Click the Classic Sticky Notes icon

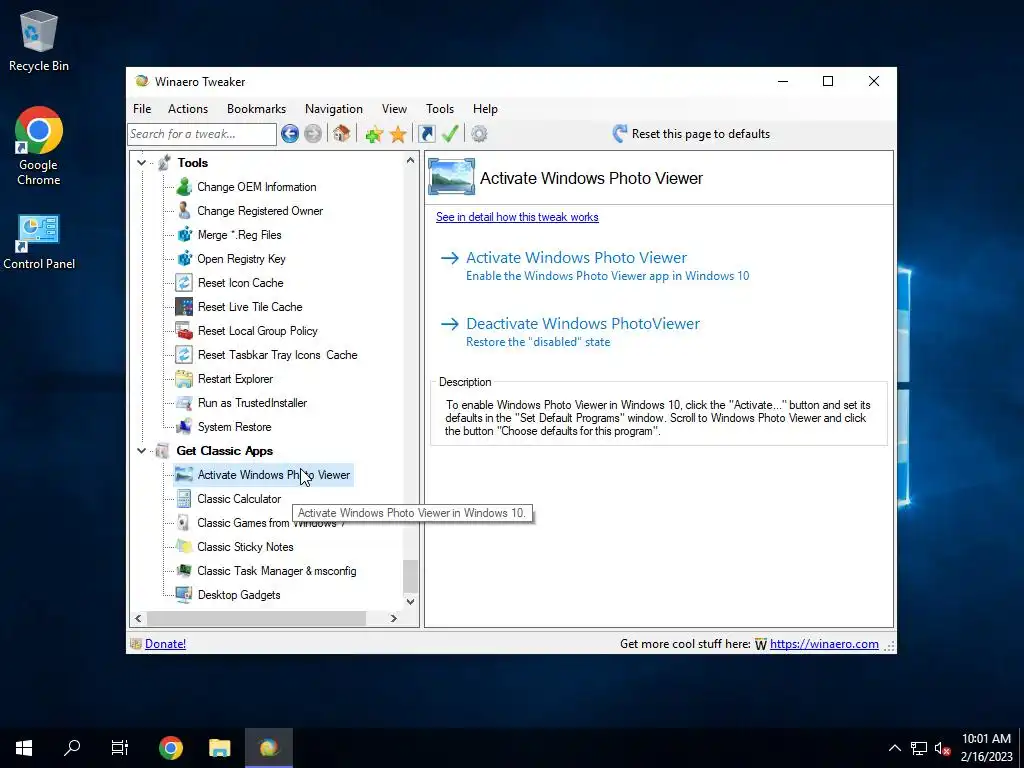tap(184, 547)
